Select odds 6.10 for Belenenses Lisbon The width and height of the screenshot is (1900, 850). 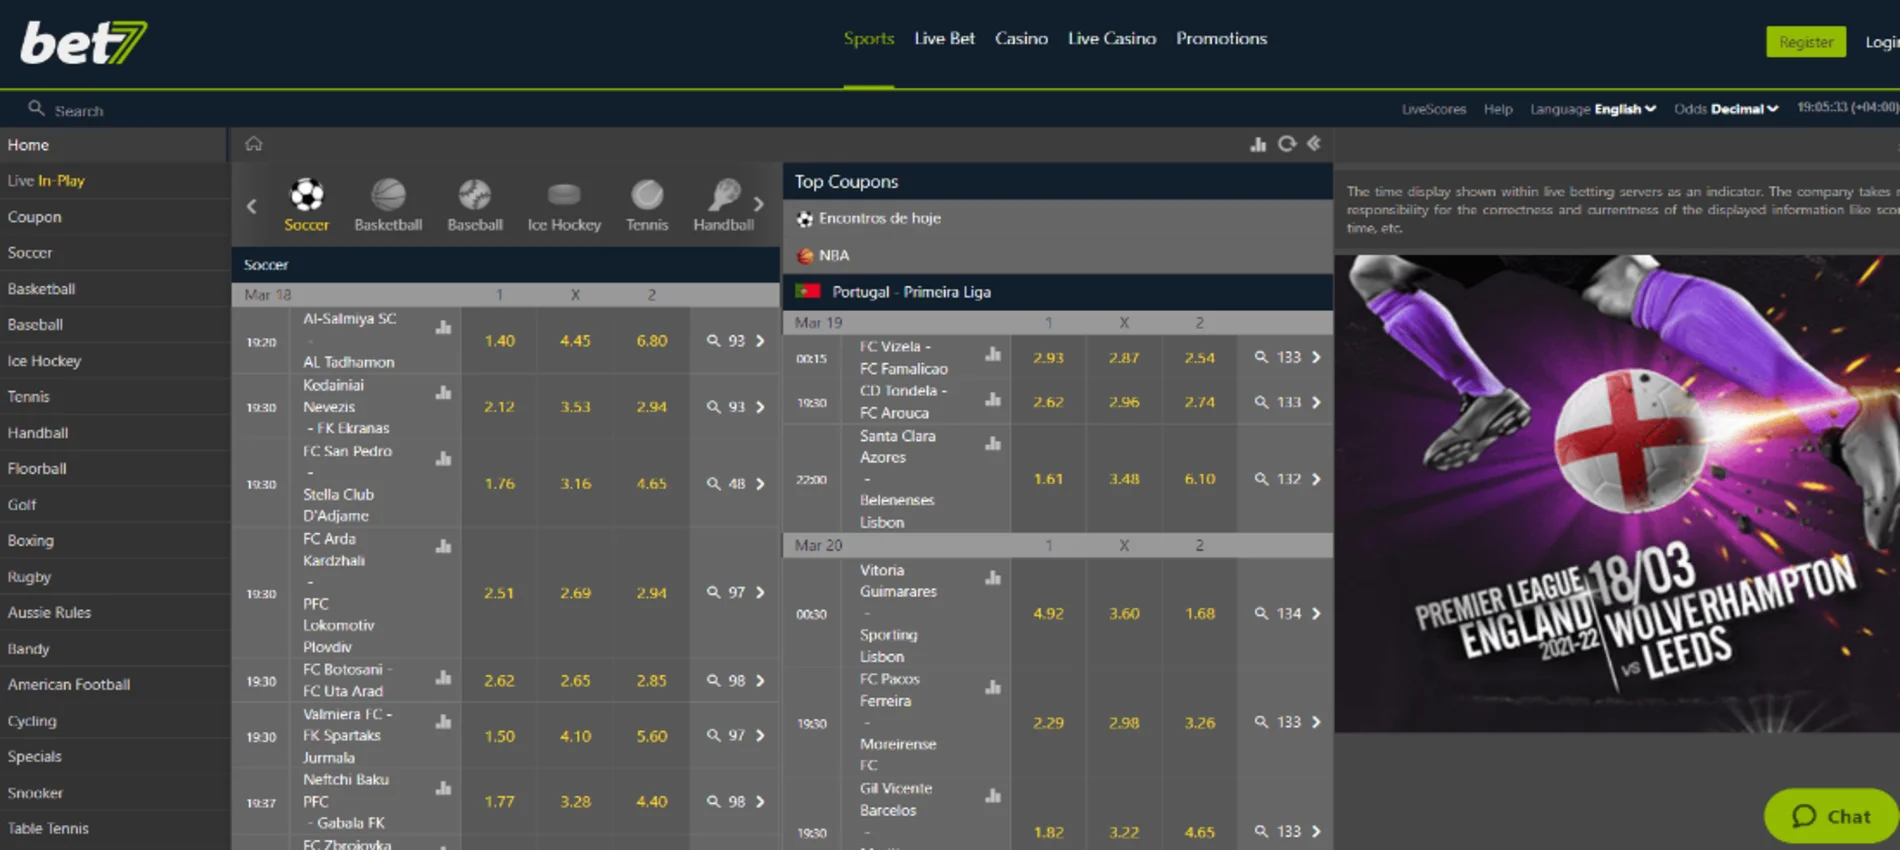(x=1199, y=479)
